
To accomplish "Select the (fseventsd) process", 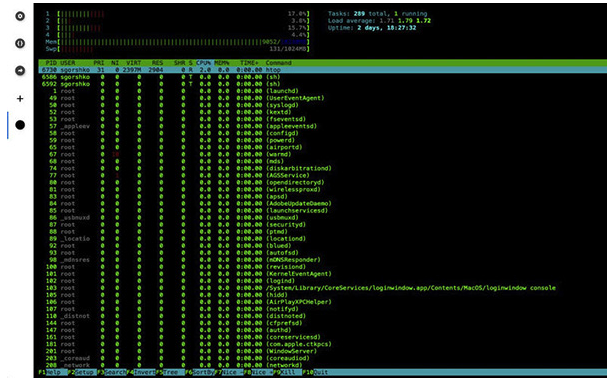I will pos(322,119).
